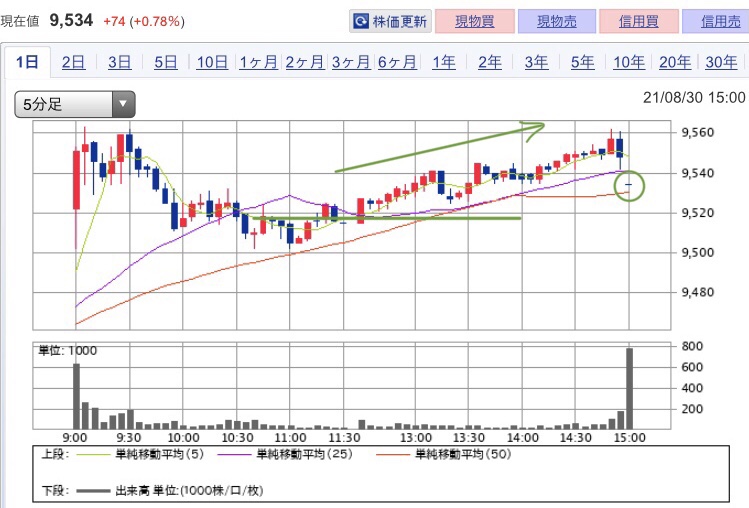
Task: View the 1年 chart range
Action: 444,62
